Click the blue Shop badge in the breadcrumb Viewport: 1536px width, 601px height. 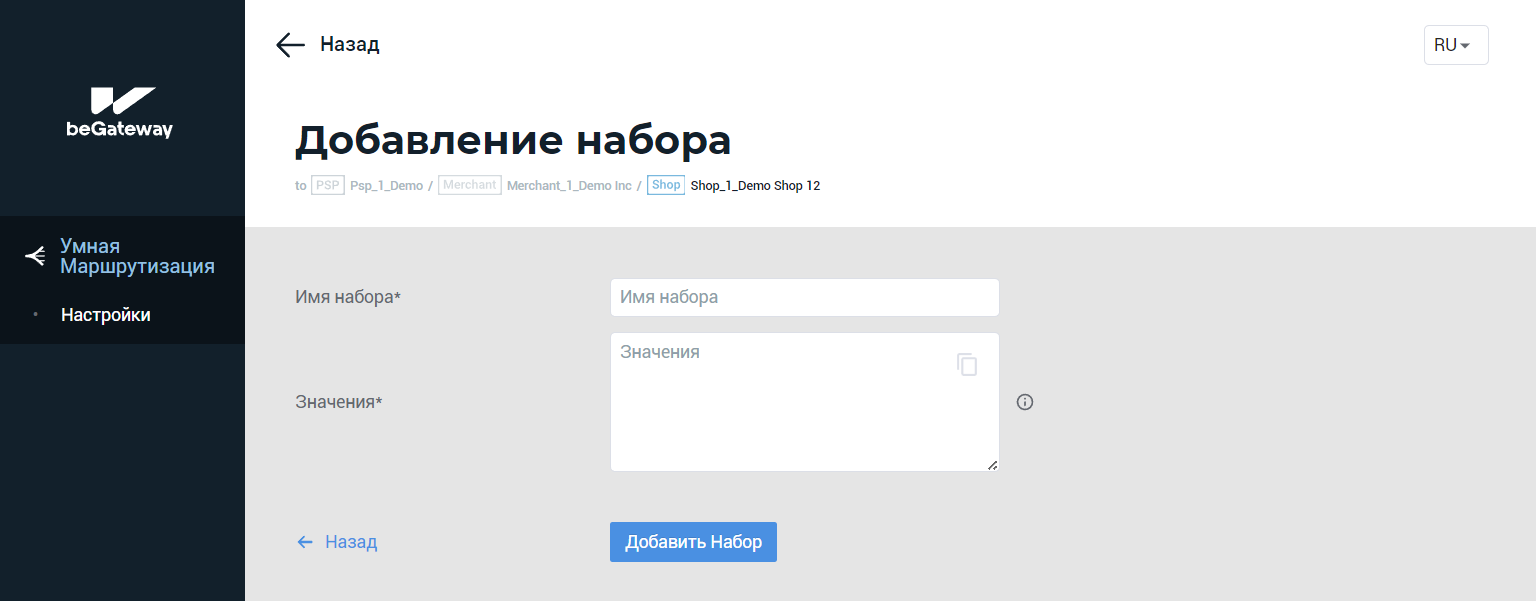665,185
